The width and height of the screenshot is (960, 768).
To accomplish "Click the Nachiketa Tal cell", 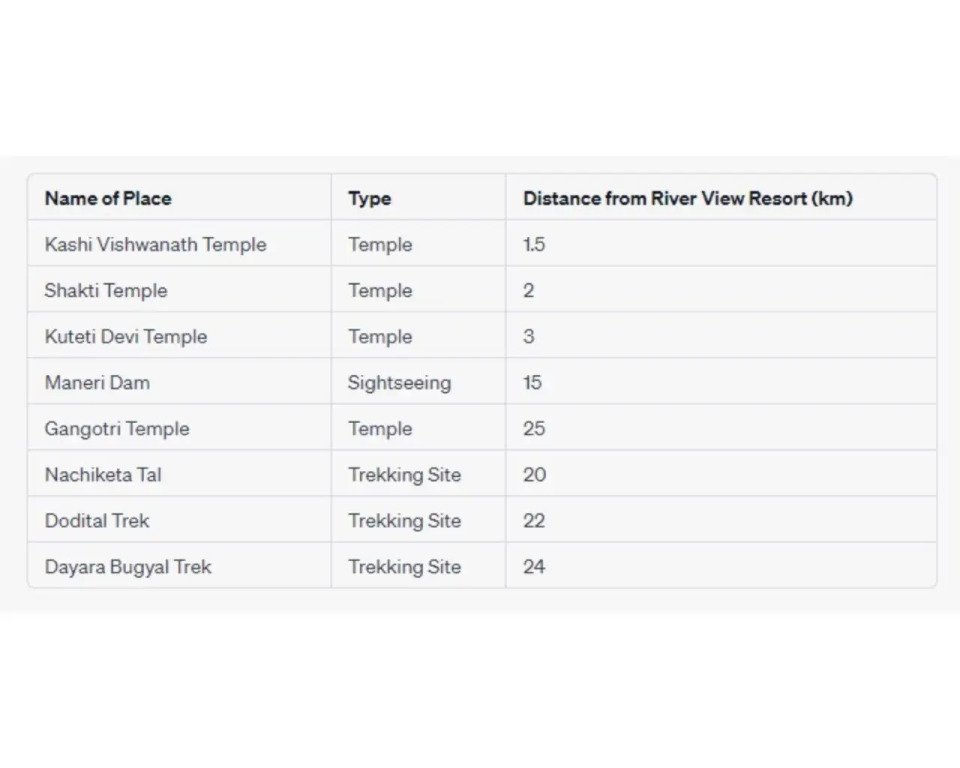I will pyautogui.click(x=103, y=474).
